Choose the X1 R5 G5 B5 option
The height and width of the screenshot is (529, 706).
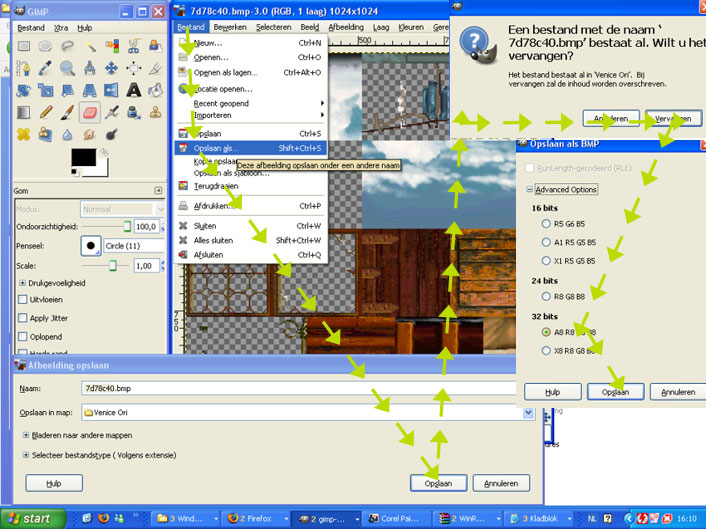546,260
